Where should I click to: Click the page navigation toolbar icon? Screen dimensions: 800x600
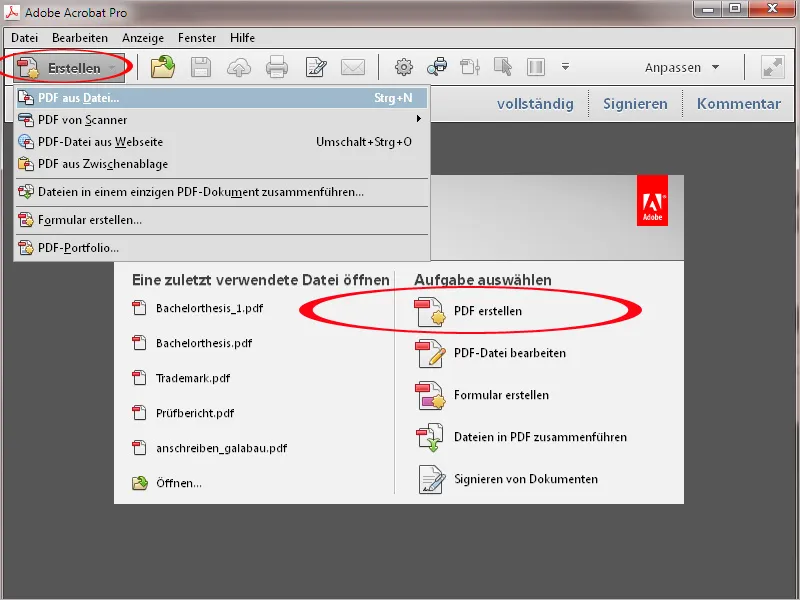pos(470,67)
